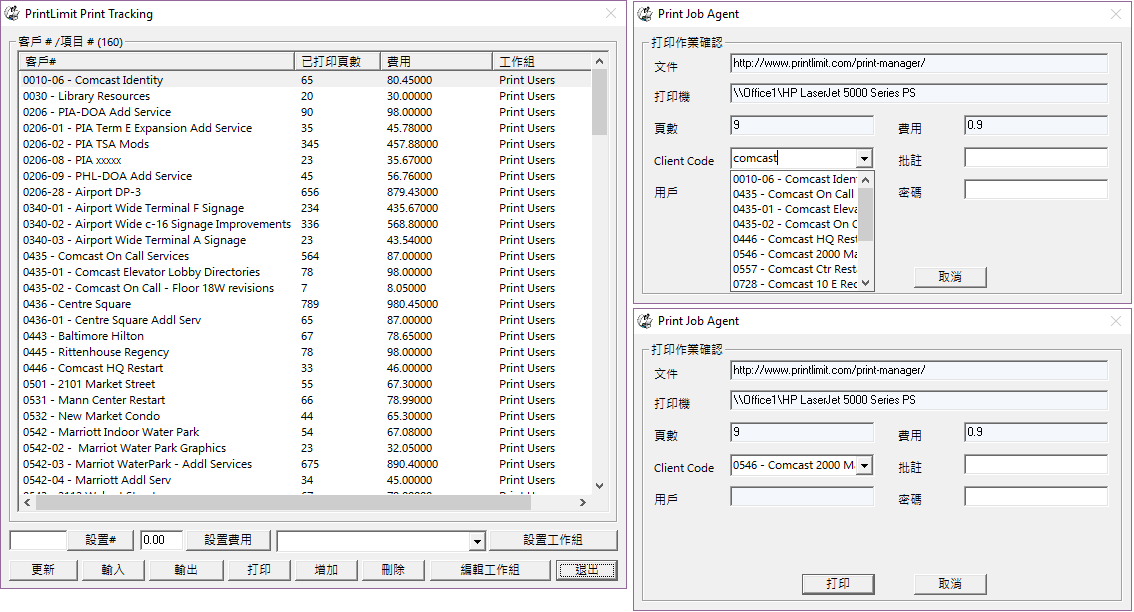1134x612 pixels.
Task: Select the '0501 - 2101 Market Street' row
Action: (305, 384)
